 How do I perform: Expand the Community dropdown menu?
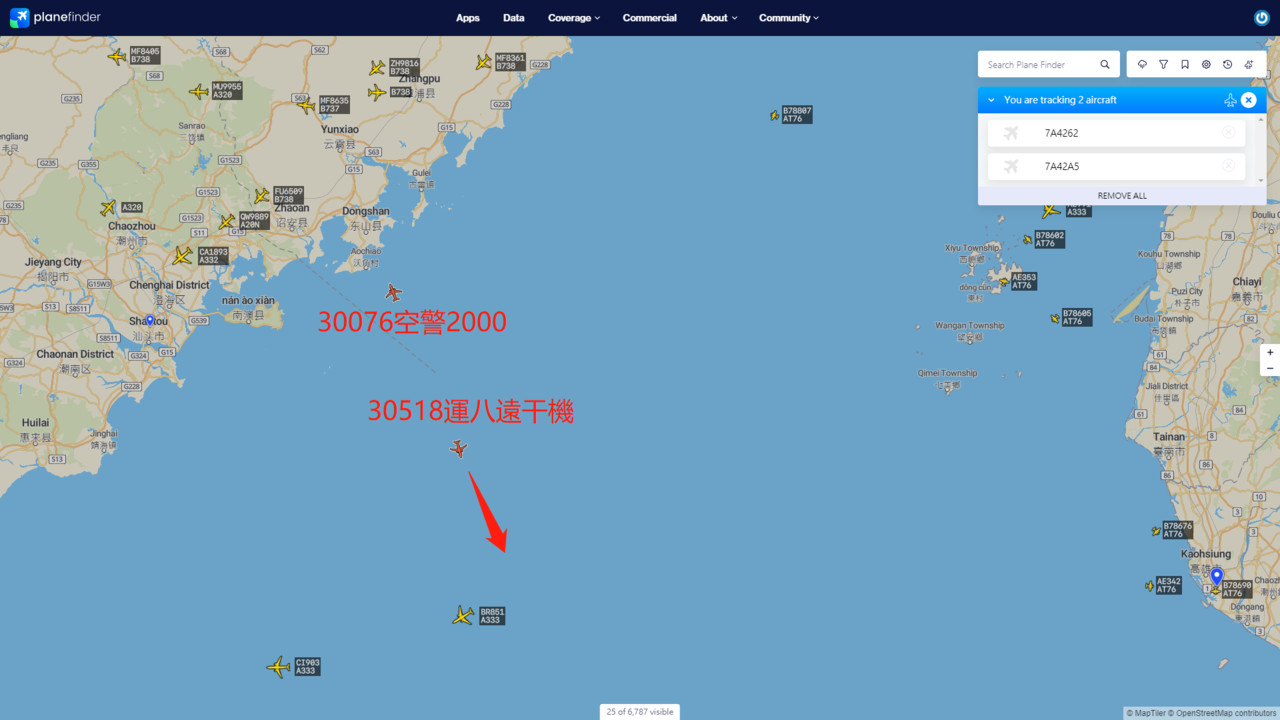click(789, 18)
